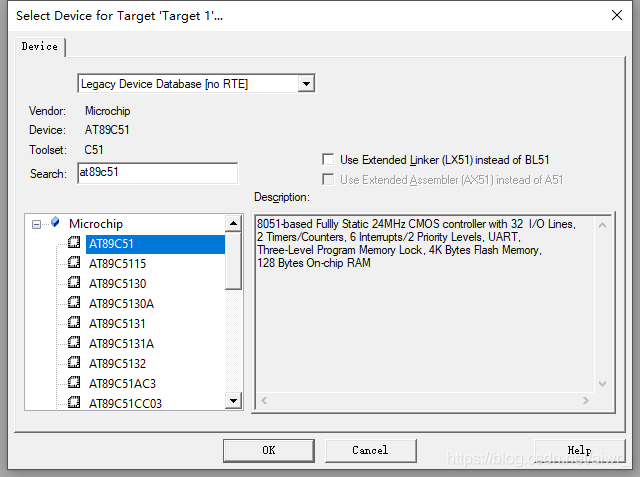Select AT89C5132 in the device tree
This screenshot has height=477, width=640.
pyautogui.click(x=118, y=364)
